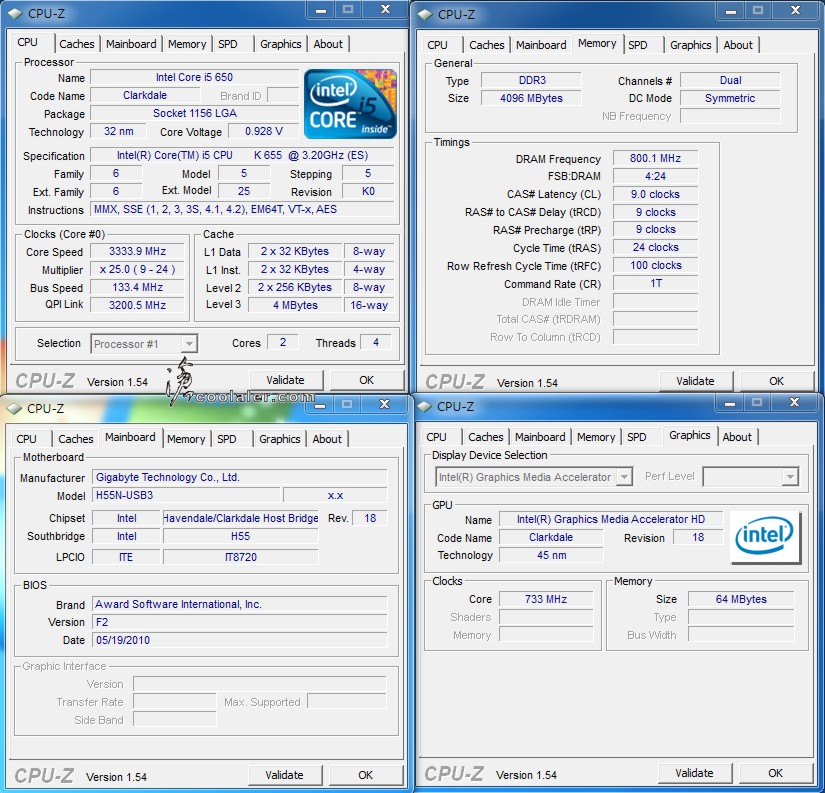Viewport: 825px width, 793px height.
Task: Click the BIOS date '05/19/2010'
Action: (x=239, y=640)
